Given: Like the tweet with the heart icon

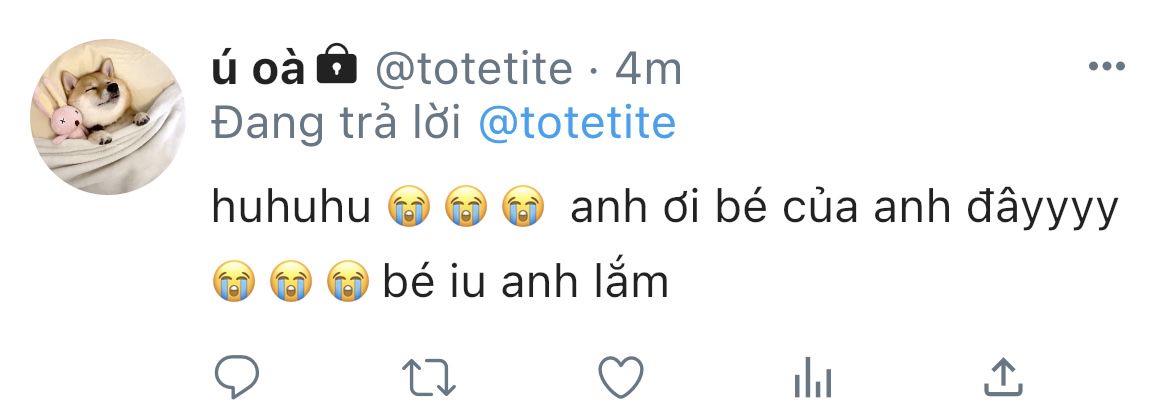Looking at the screenshot, I should click(620, 376).
